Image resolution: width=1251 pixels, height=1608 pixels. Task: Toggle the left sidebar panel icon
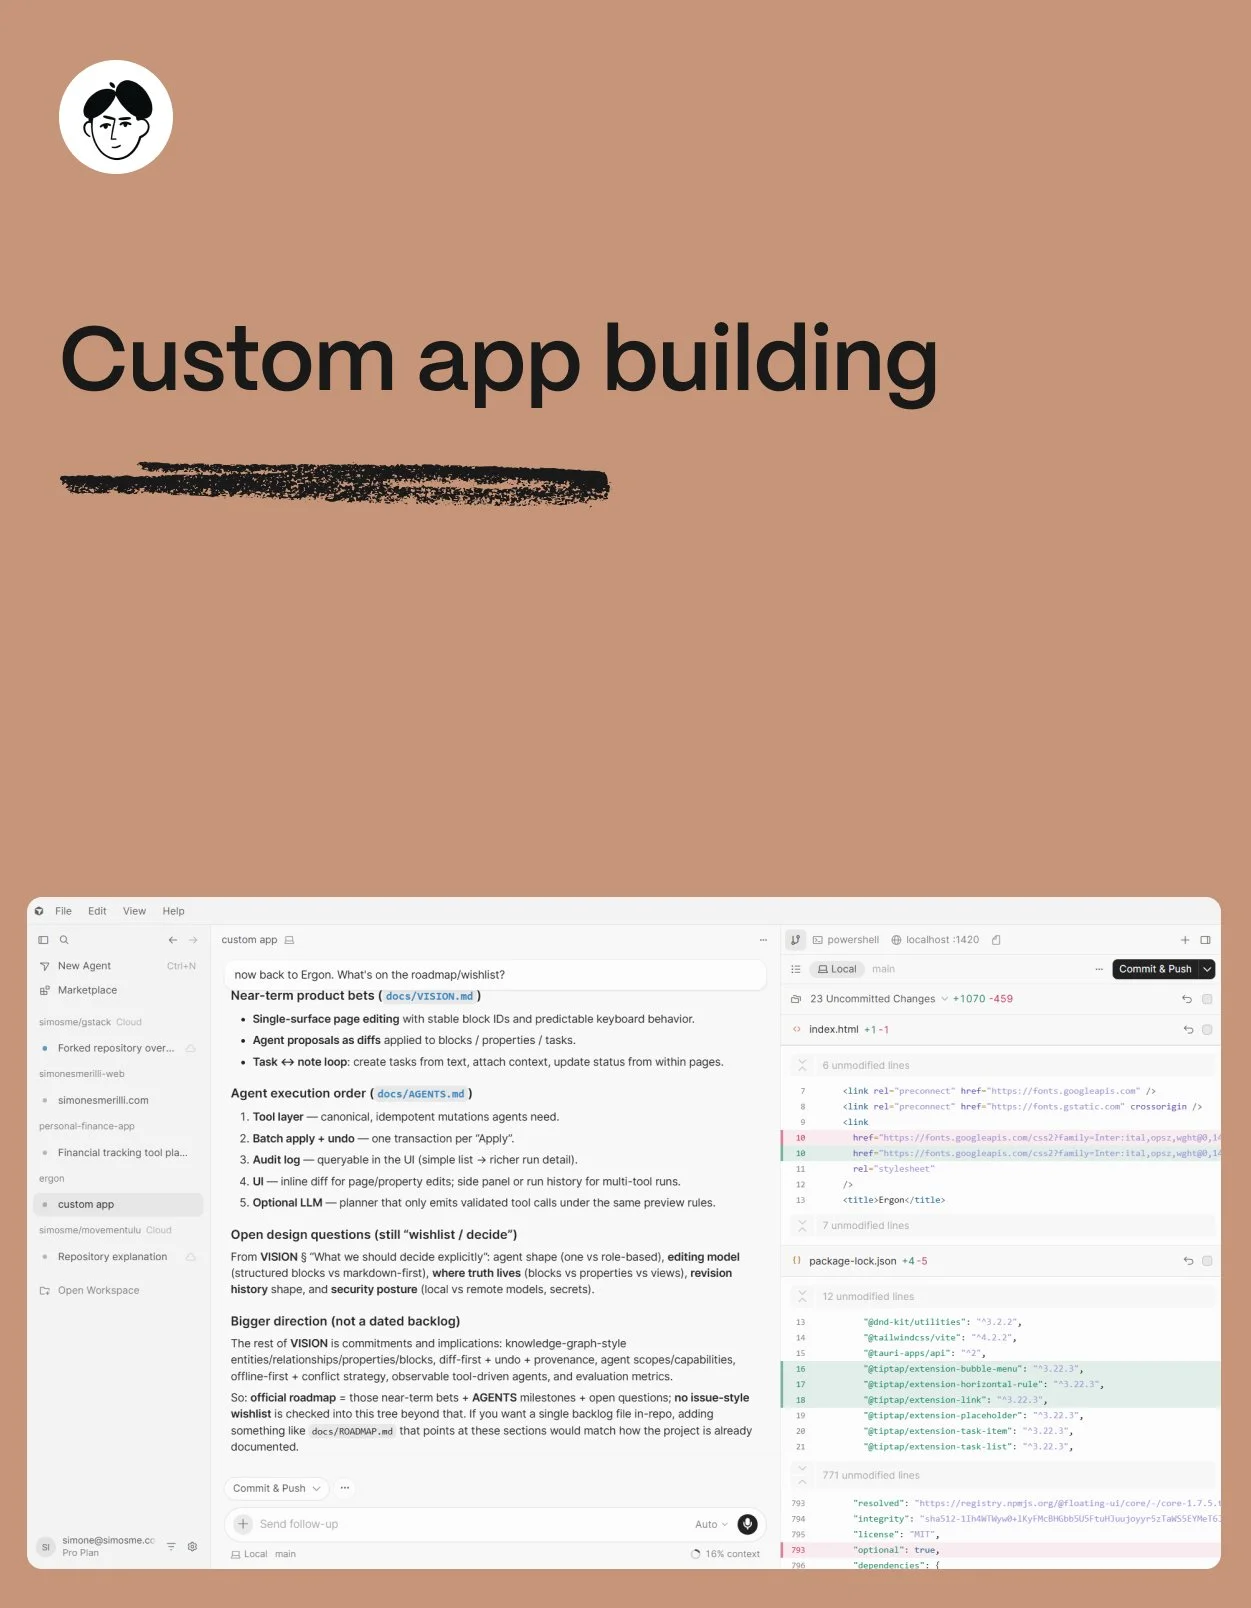43,940
